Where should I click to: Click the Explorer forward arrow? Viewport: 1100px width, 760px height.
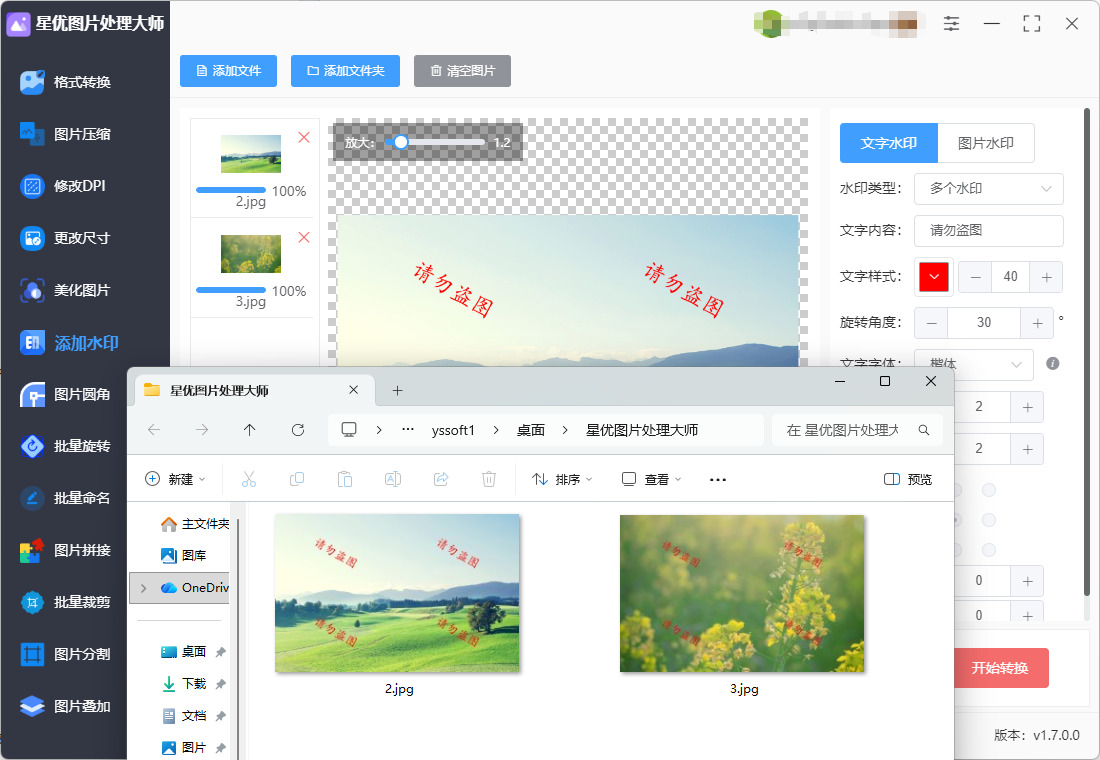pyautogui.click(x=202, y=429)
